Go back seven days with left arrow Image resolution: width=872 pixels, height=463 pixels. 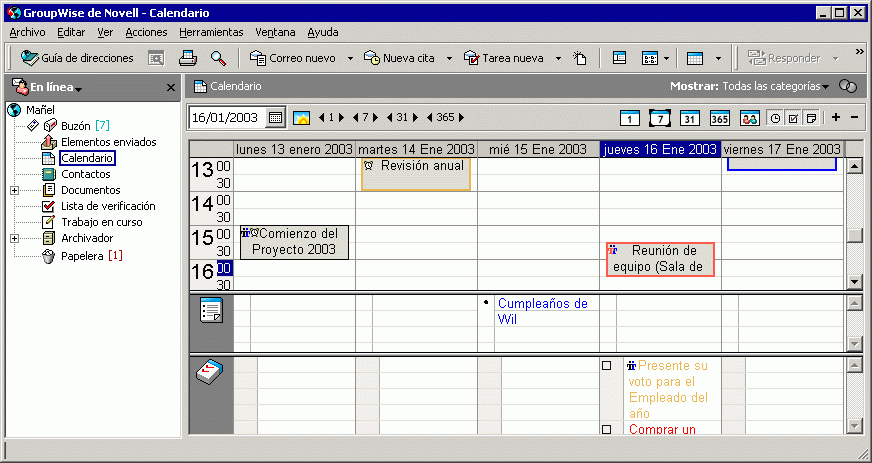pos(356,117)
